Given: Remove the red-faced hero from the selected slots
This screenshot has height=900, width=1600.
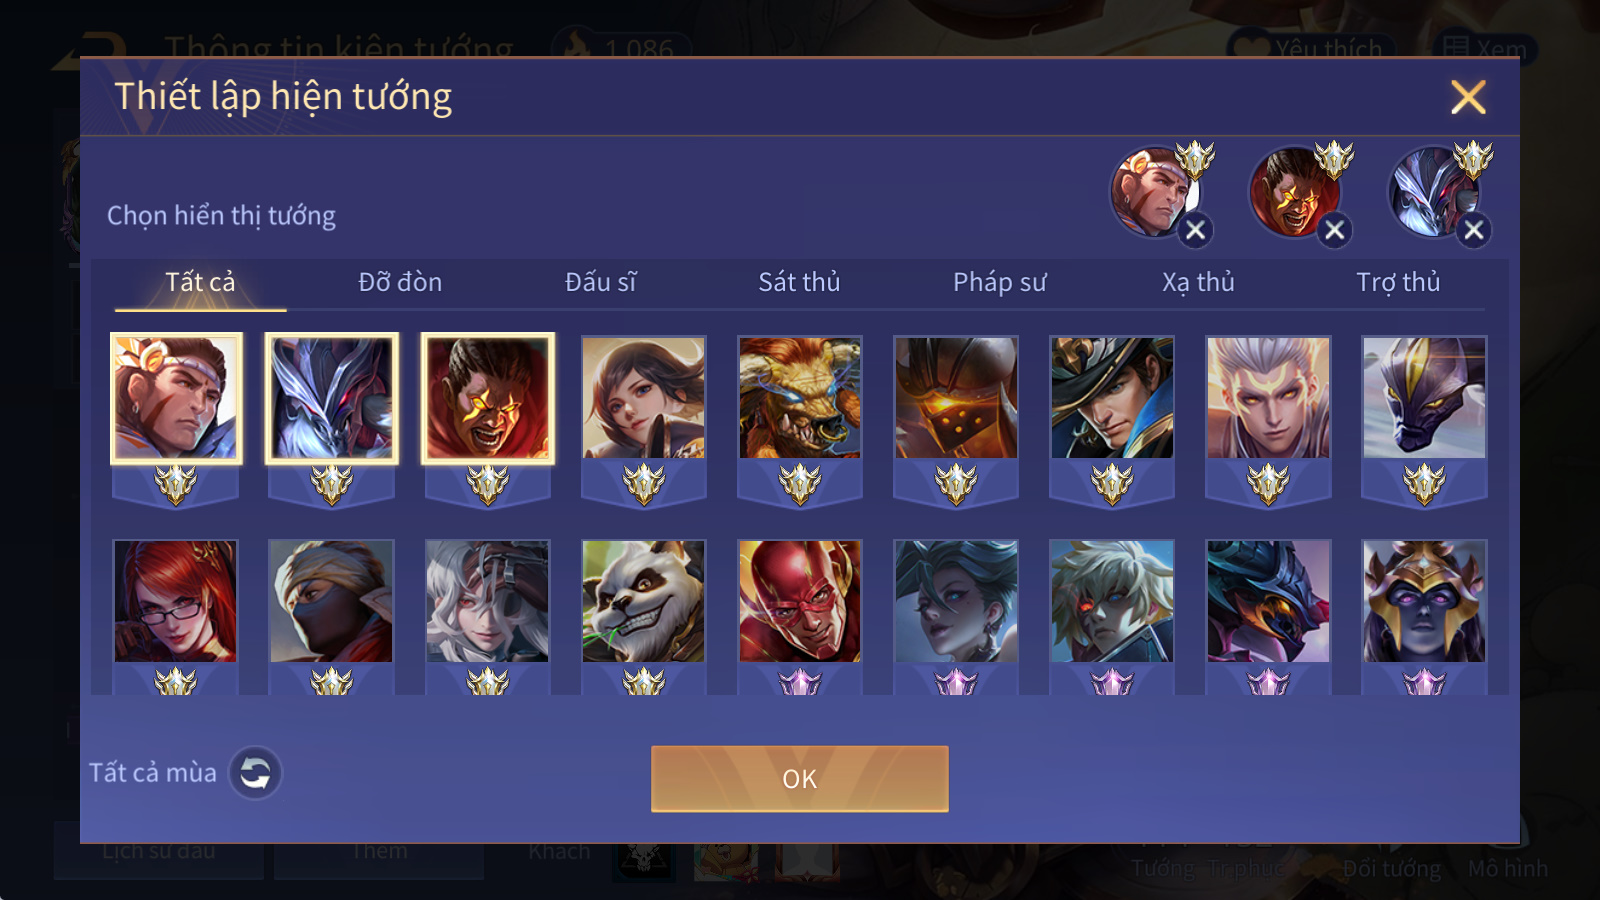Looking at the screenshot, I should point(1334,231).
